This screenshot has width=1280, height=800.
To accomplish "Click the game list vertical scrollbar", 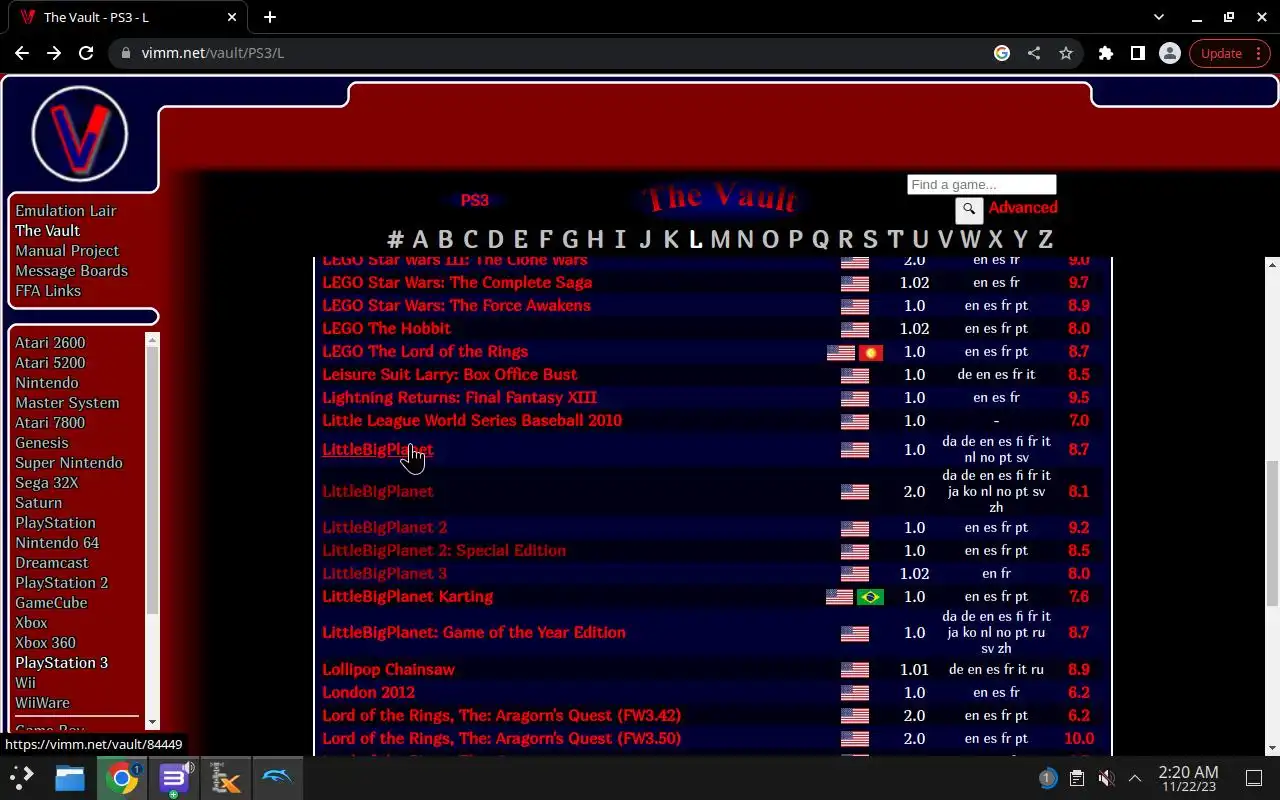I will [x=1272, y=532].
